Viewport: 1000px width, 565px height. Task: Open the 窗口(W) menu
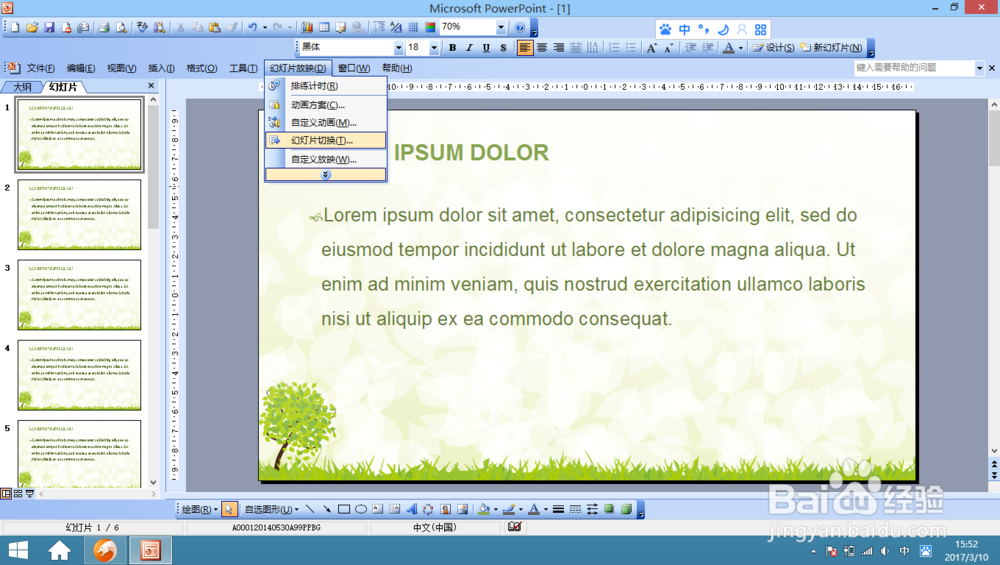click(x=354, y=68)
